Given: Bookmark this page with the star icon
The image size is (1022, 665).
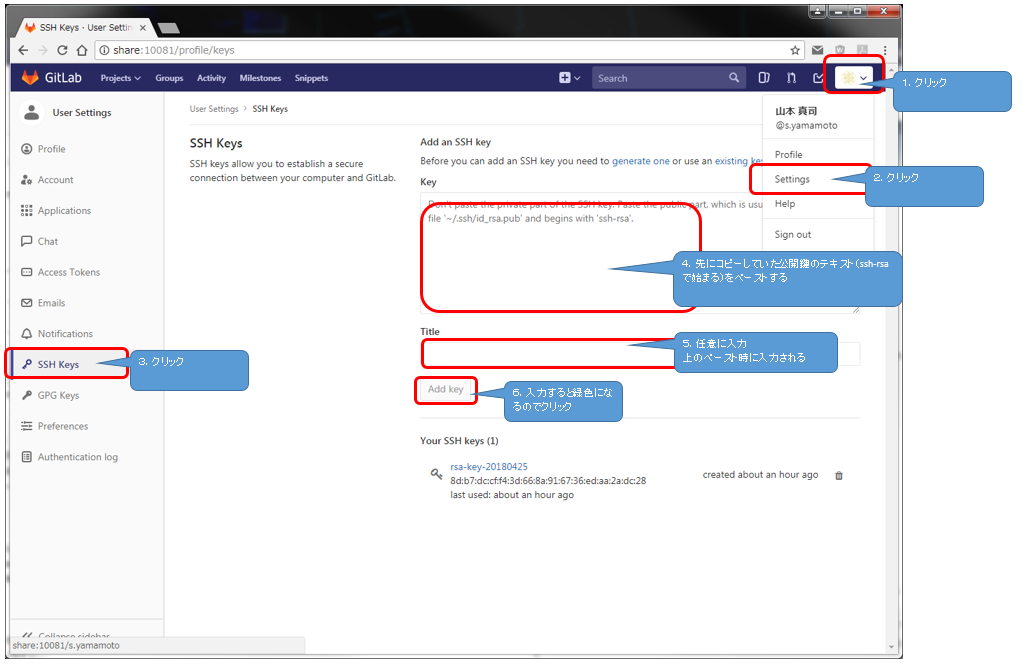Looking at the screenshot, I should 795,50.
